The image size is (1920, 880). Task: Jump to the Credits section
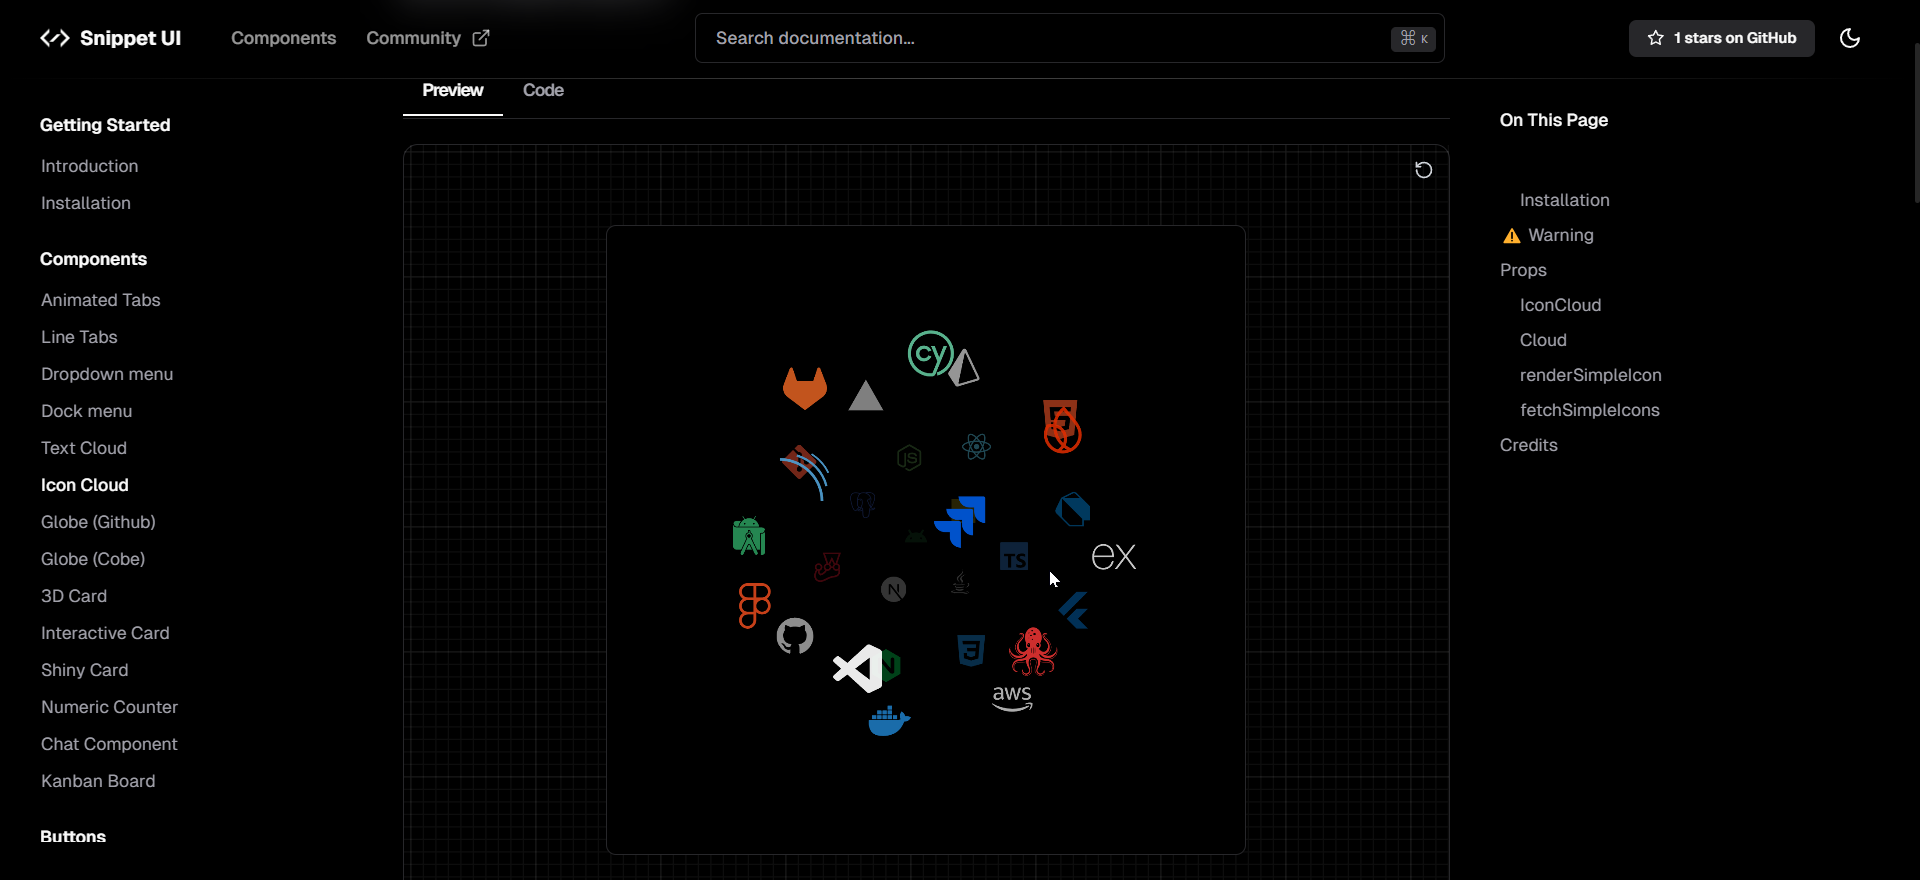(x=1529, y=445)
